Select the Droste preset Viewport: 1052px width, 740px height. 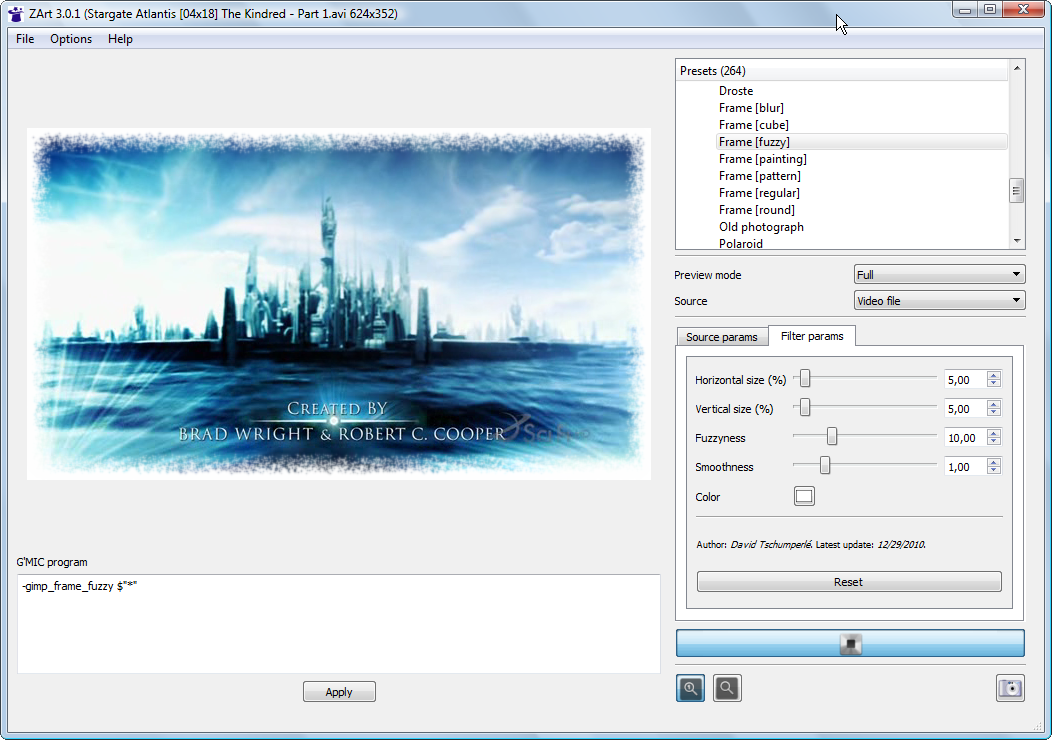736,91
